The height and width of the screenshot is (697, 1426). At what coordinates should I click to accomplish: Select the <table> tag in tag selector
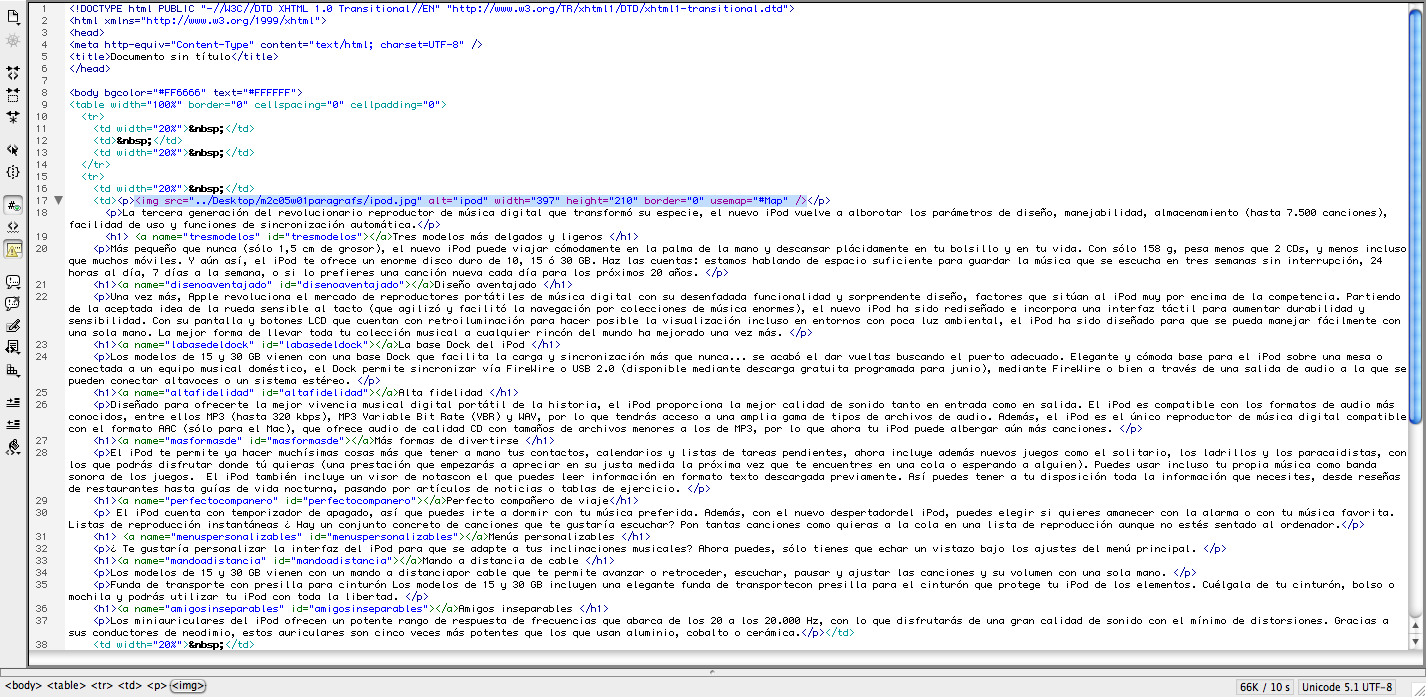click(66, 686)
